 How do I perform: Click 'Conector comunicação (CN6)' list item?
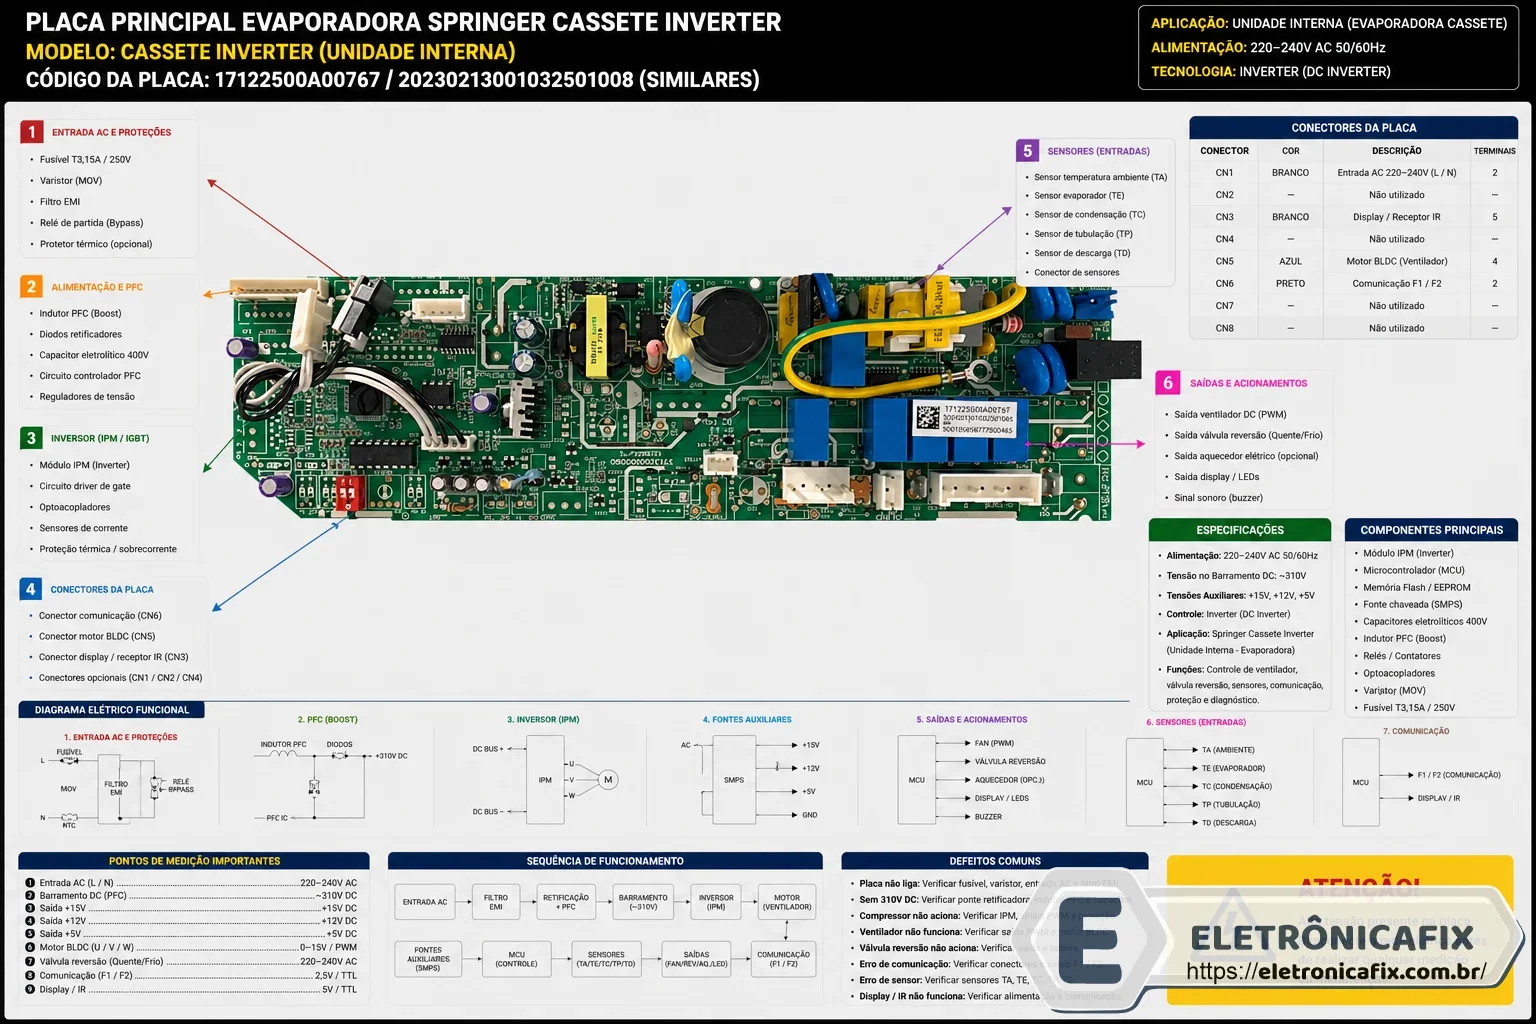click(x=100, y=616)
